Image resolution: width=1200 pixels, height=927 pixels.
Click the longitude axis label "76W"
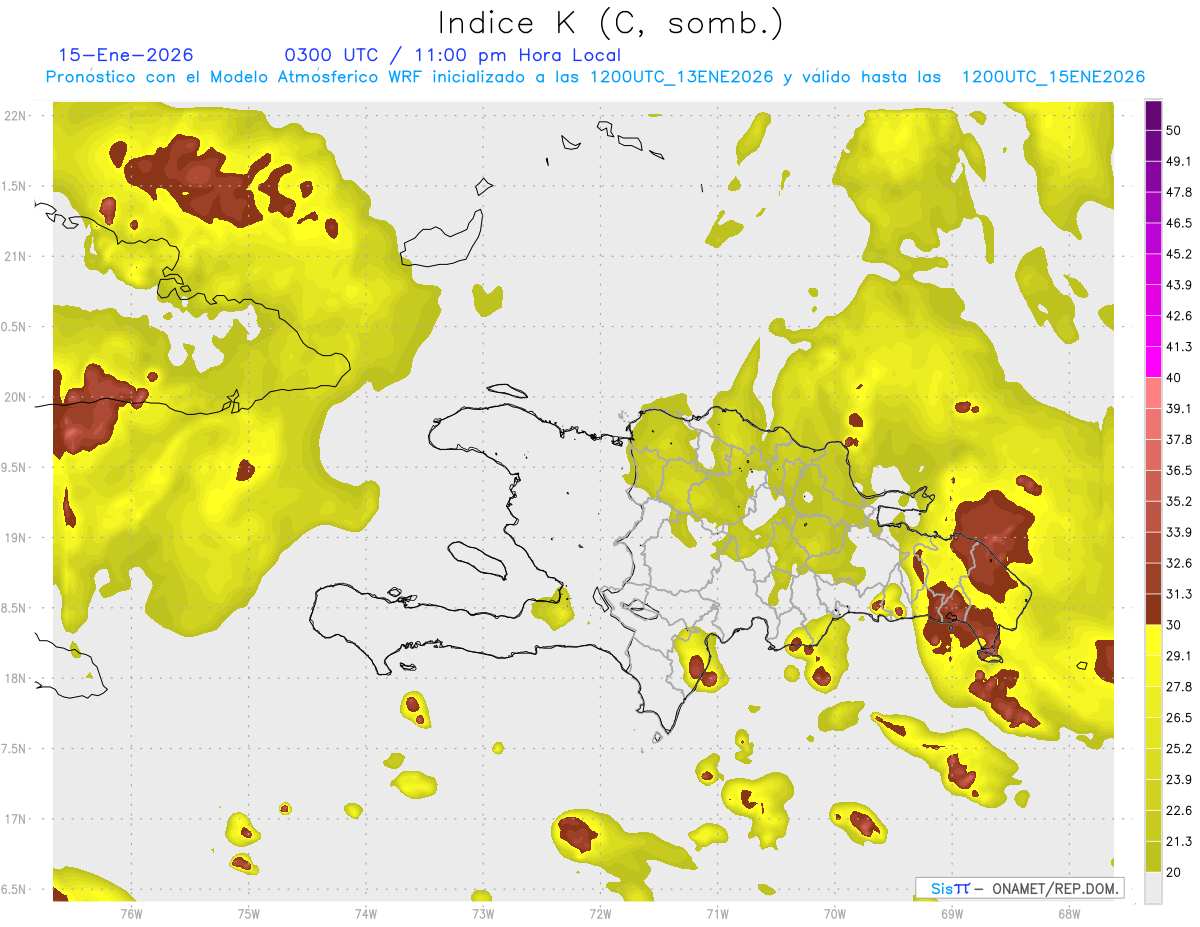131,914
